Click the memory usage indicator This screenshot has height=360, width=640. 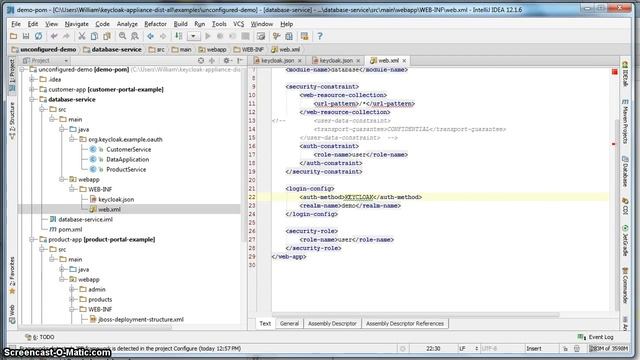click(608, 349)
